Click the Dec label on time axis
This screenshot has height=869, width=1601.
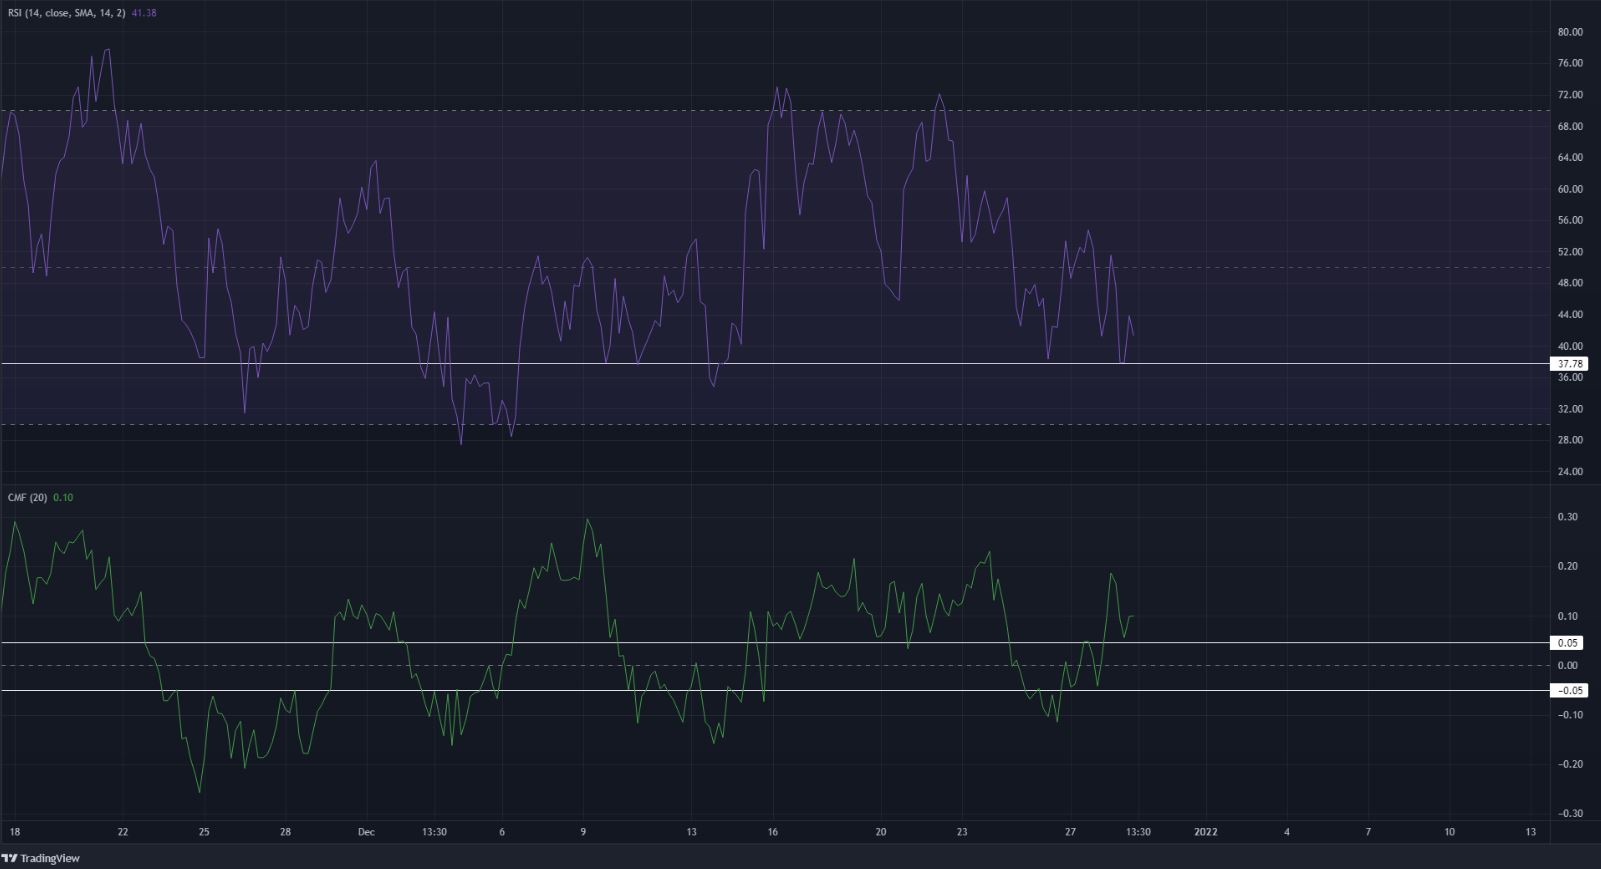[366, 831]
